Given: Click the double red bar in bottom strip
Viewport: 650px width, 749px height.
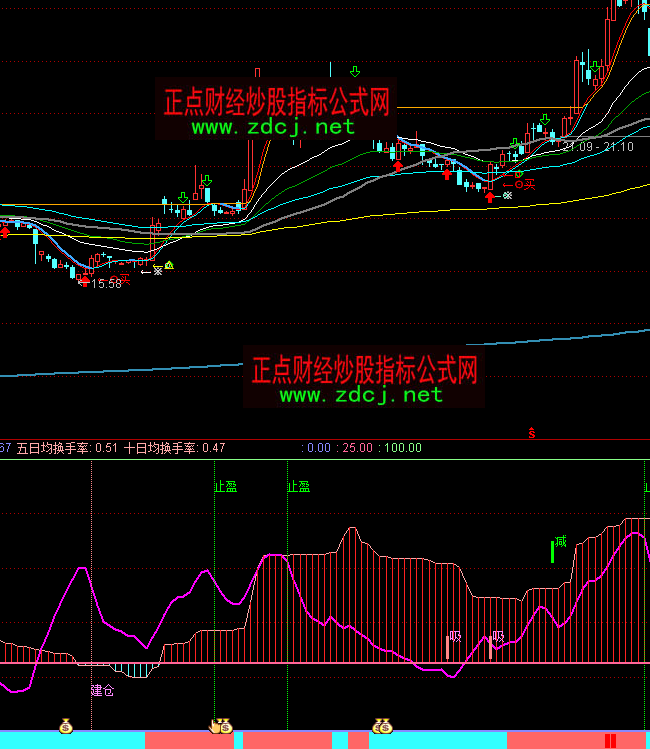Looking at the screenshot, I should (x=610, y=739).
